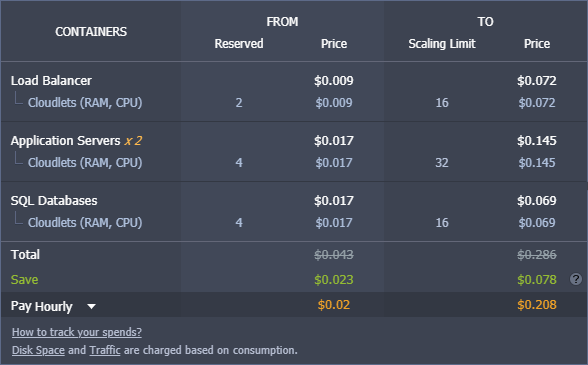The height and width of the screenshot is (365, 588).
Task: Click the help question mark icon
Action: click(x=576, y=279)
